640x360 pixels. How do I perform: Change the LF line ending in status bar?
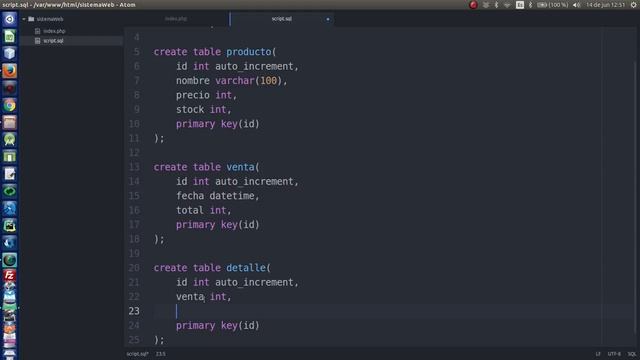point(598,354)
